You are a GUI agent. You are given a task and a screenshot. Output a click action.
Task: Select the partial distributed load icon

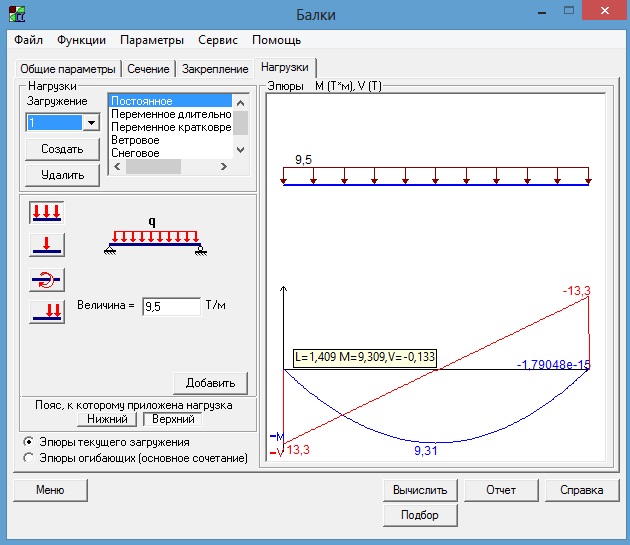pyautogui.click(x=47, y=312)
